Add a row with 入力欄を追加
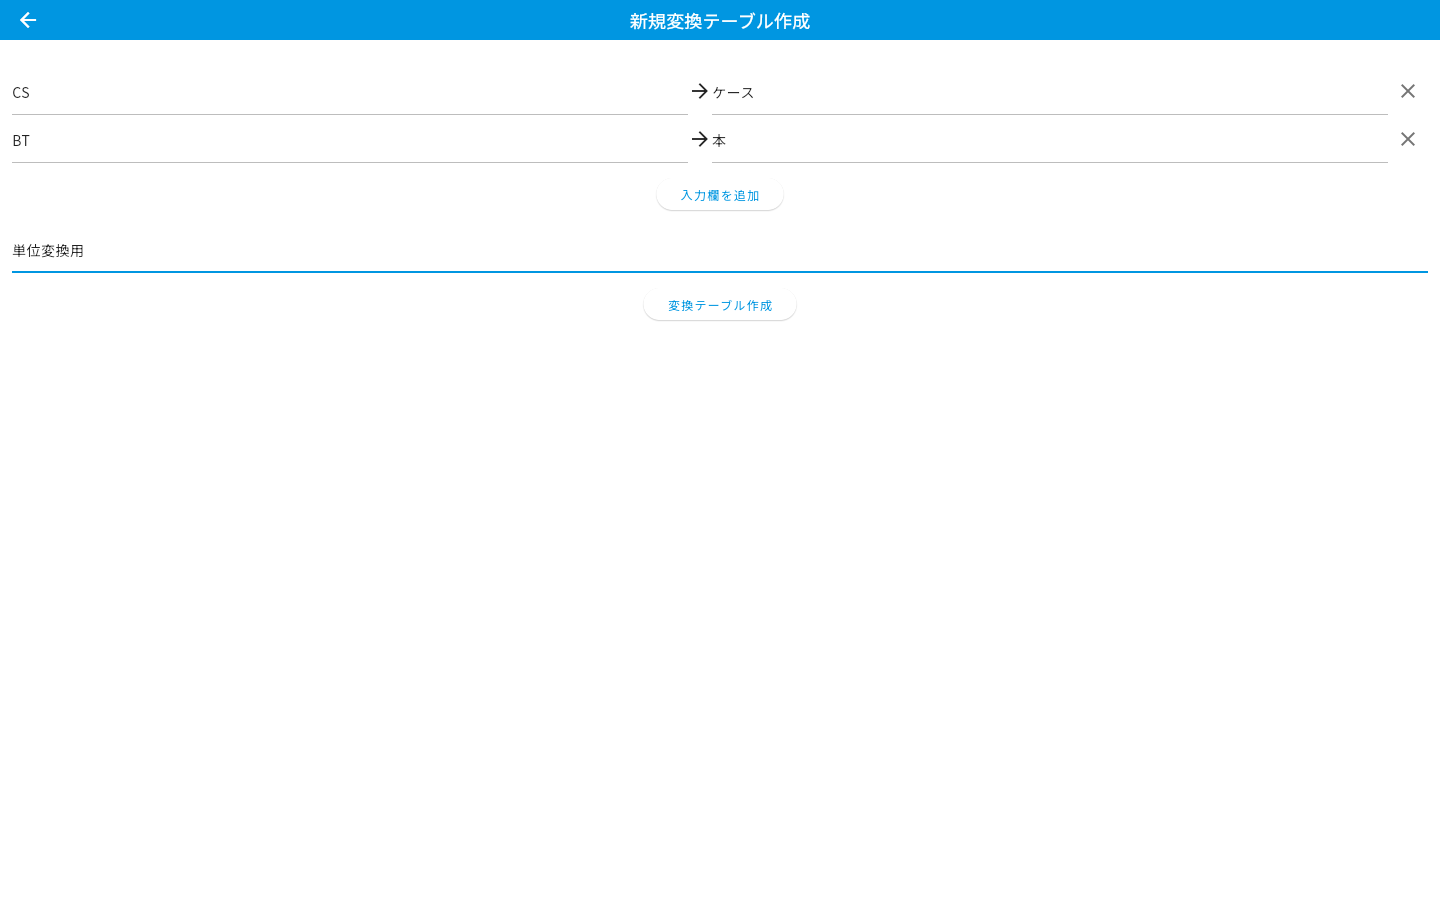1440x900 pixels. click(x=720, y=195)
